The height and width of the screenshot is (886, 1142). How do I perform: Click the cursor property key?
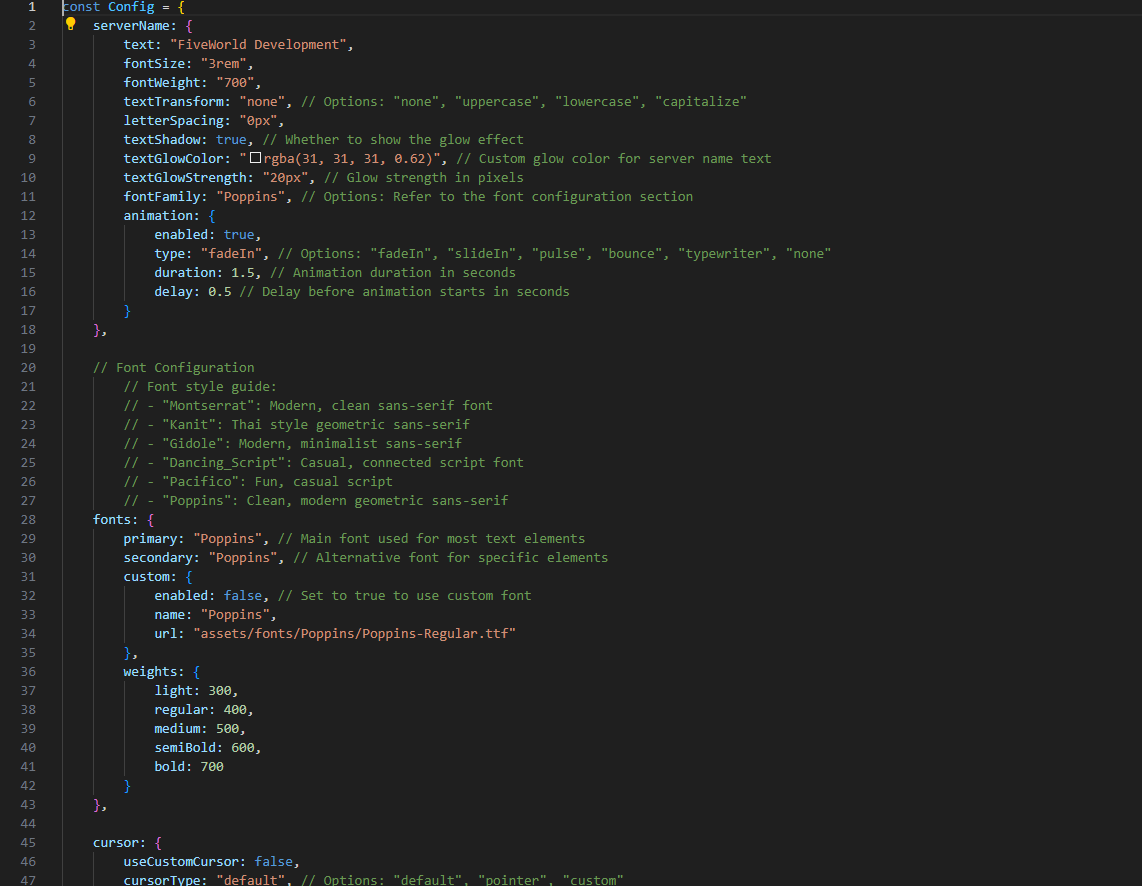point(116,842)
